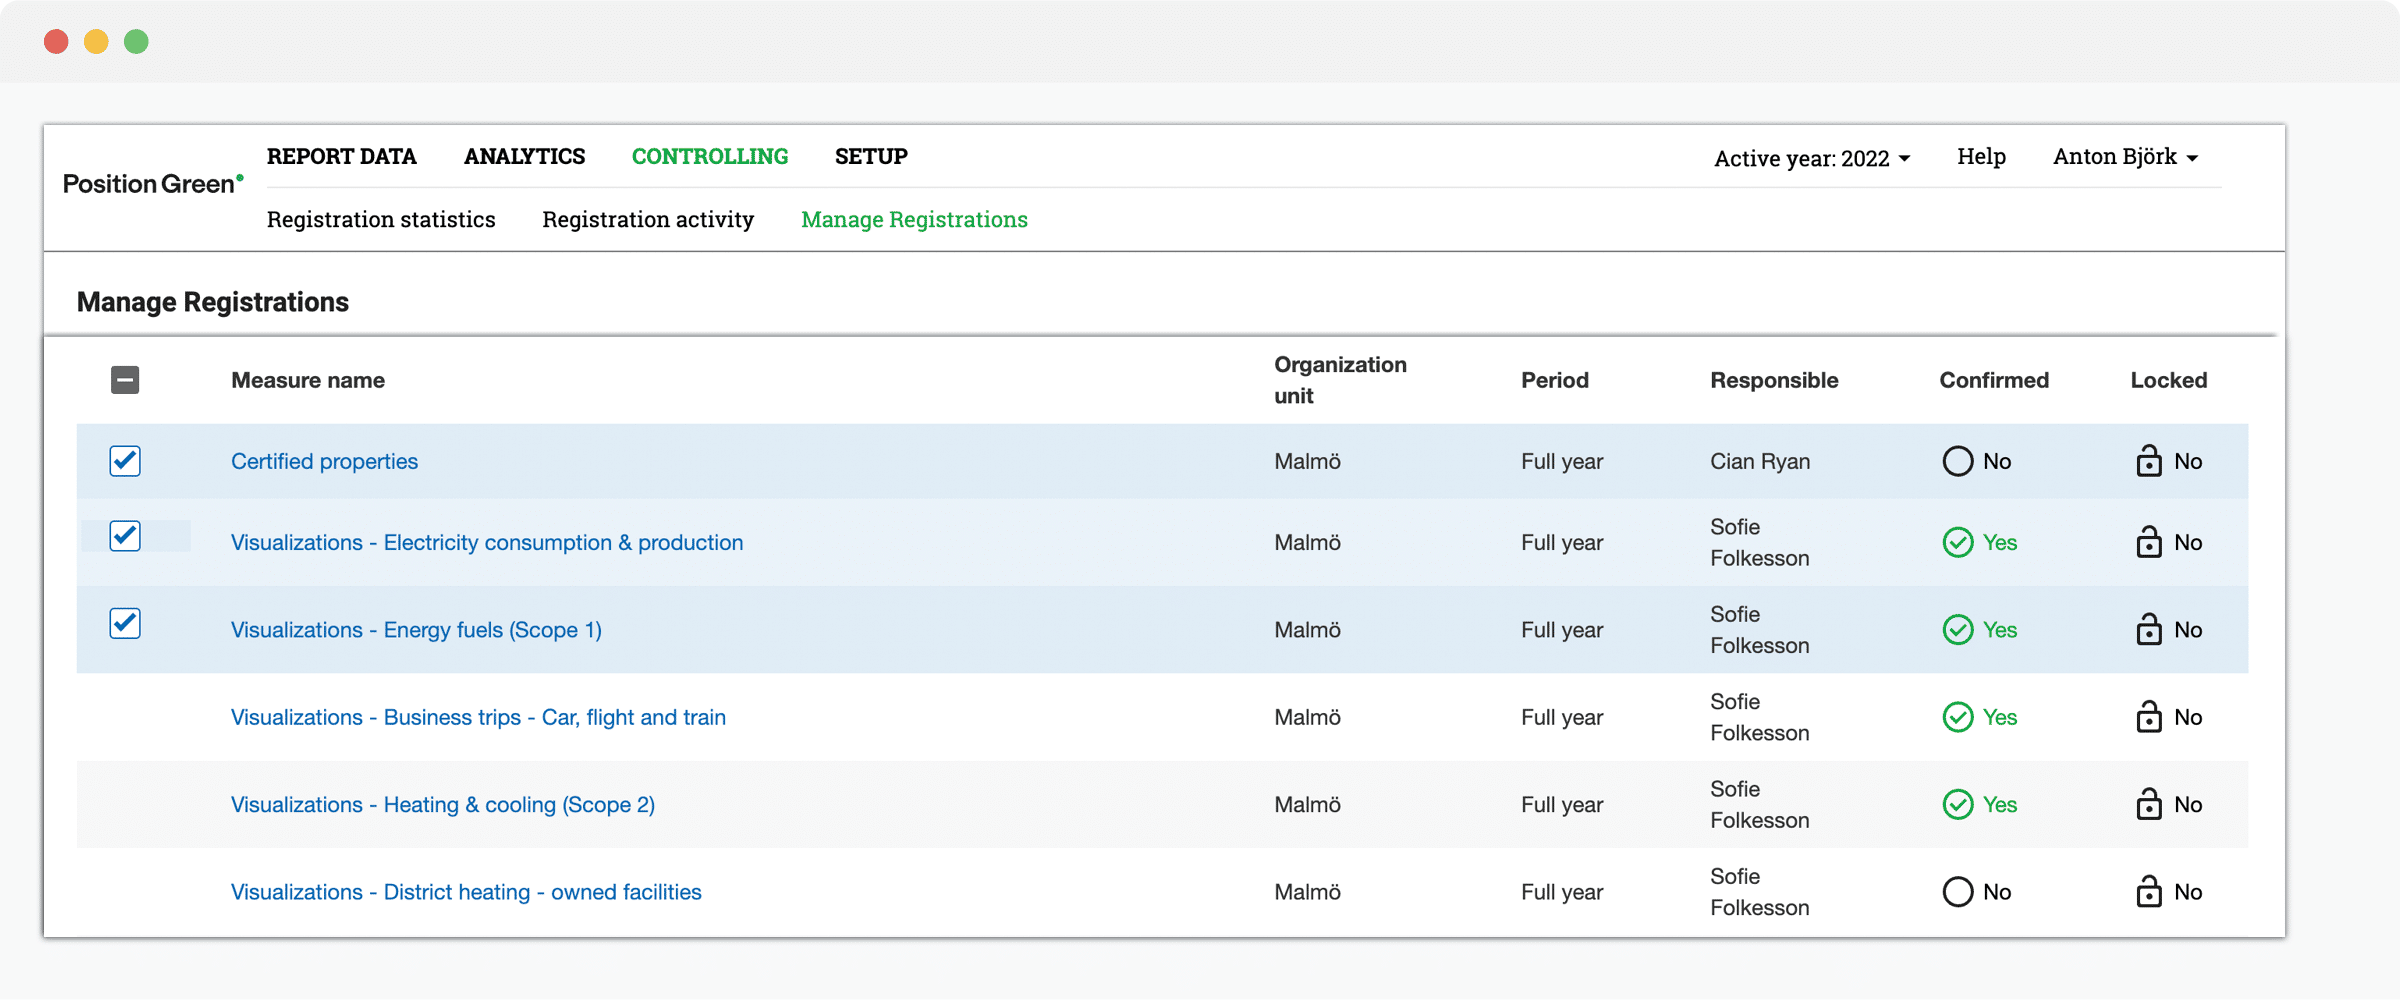Click the select-all checkbox in the table header
The image size is (2400, 1000).
tap(124, 380)
